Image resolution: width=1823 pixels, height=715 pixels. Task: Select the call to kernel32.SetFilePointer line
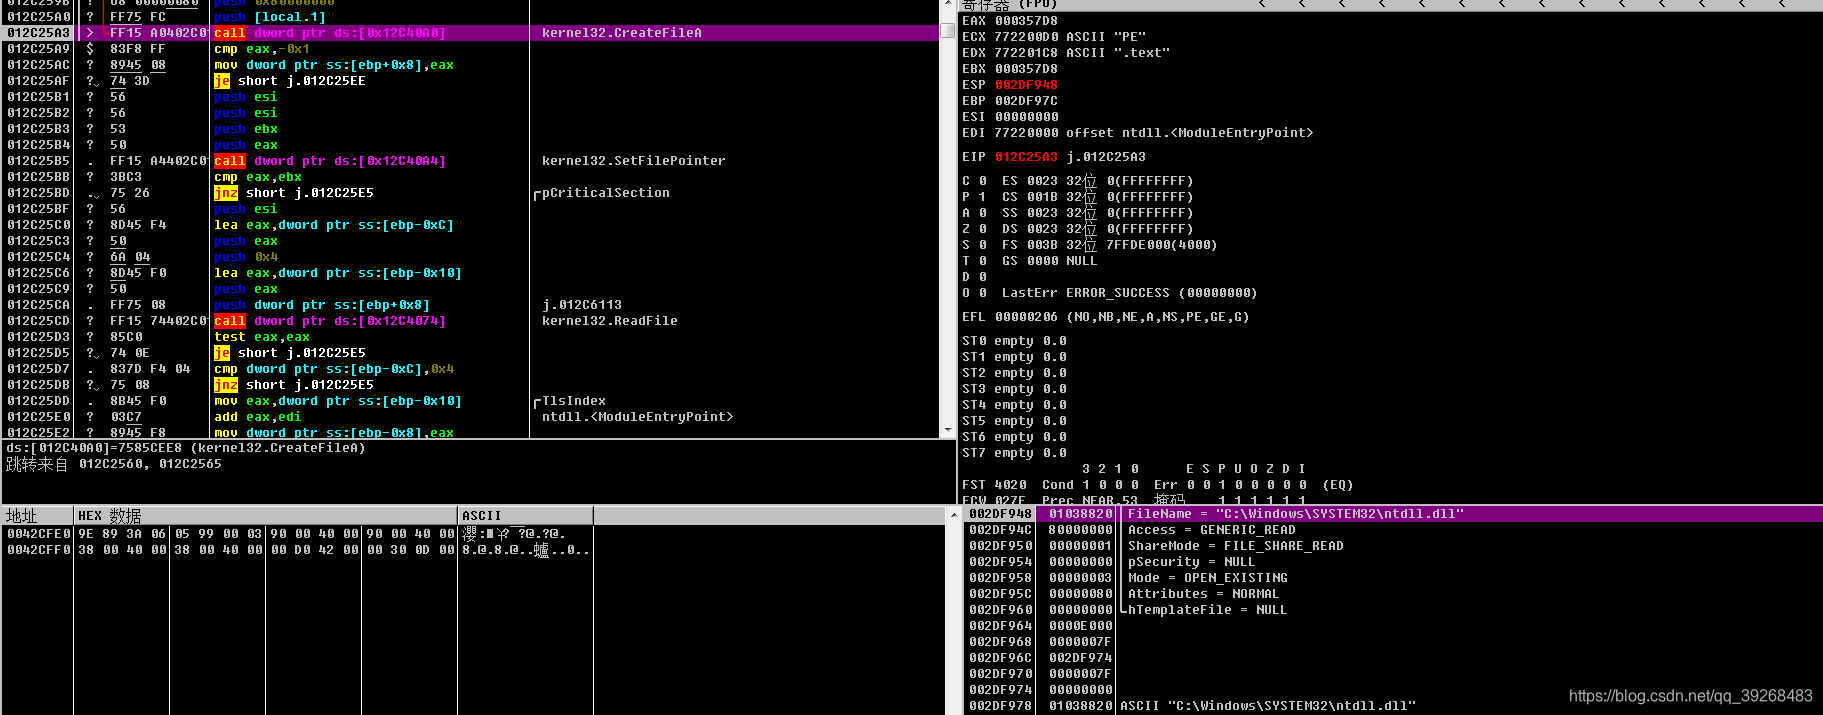pyautogui.click(x=470, y=161)
